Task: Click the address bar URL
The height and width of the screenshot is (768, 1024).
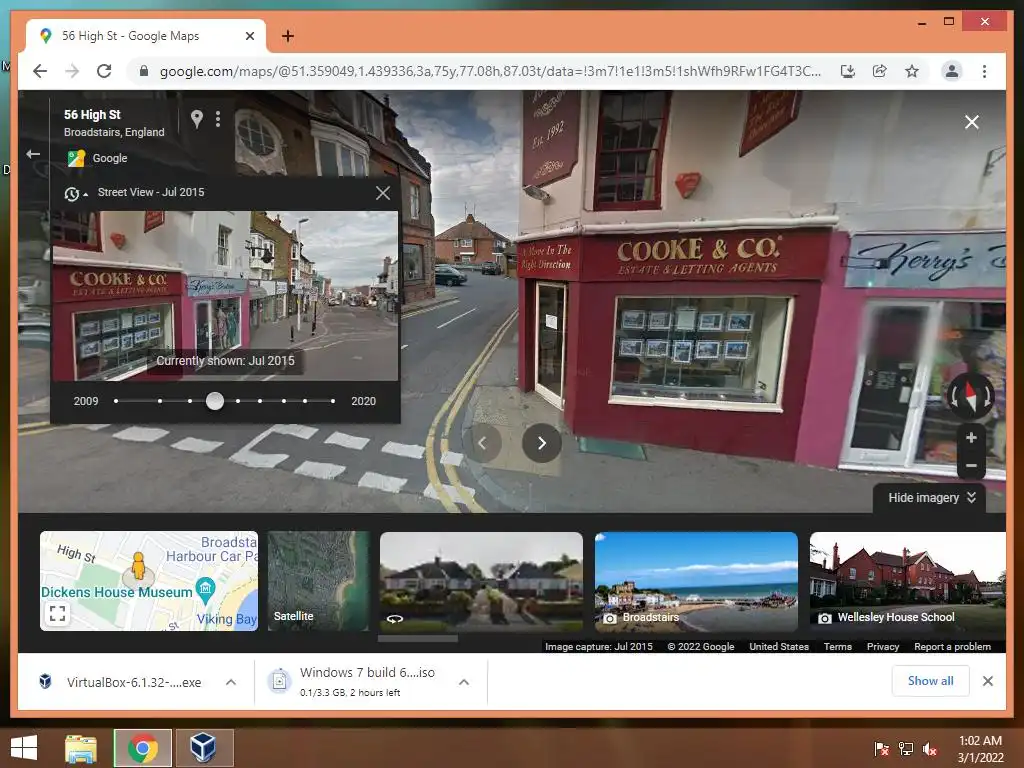Action: [x=490, y=71]
